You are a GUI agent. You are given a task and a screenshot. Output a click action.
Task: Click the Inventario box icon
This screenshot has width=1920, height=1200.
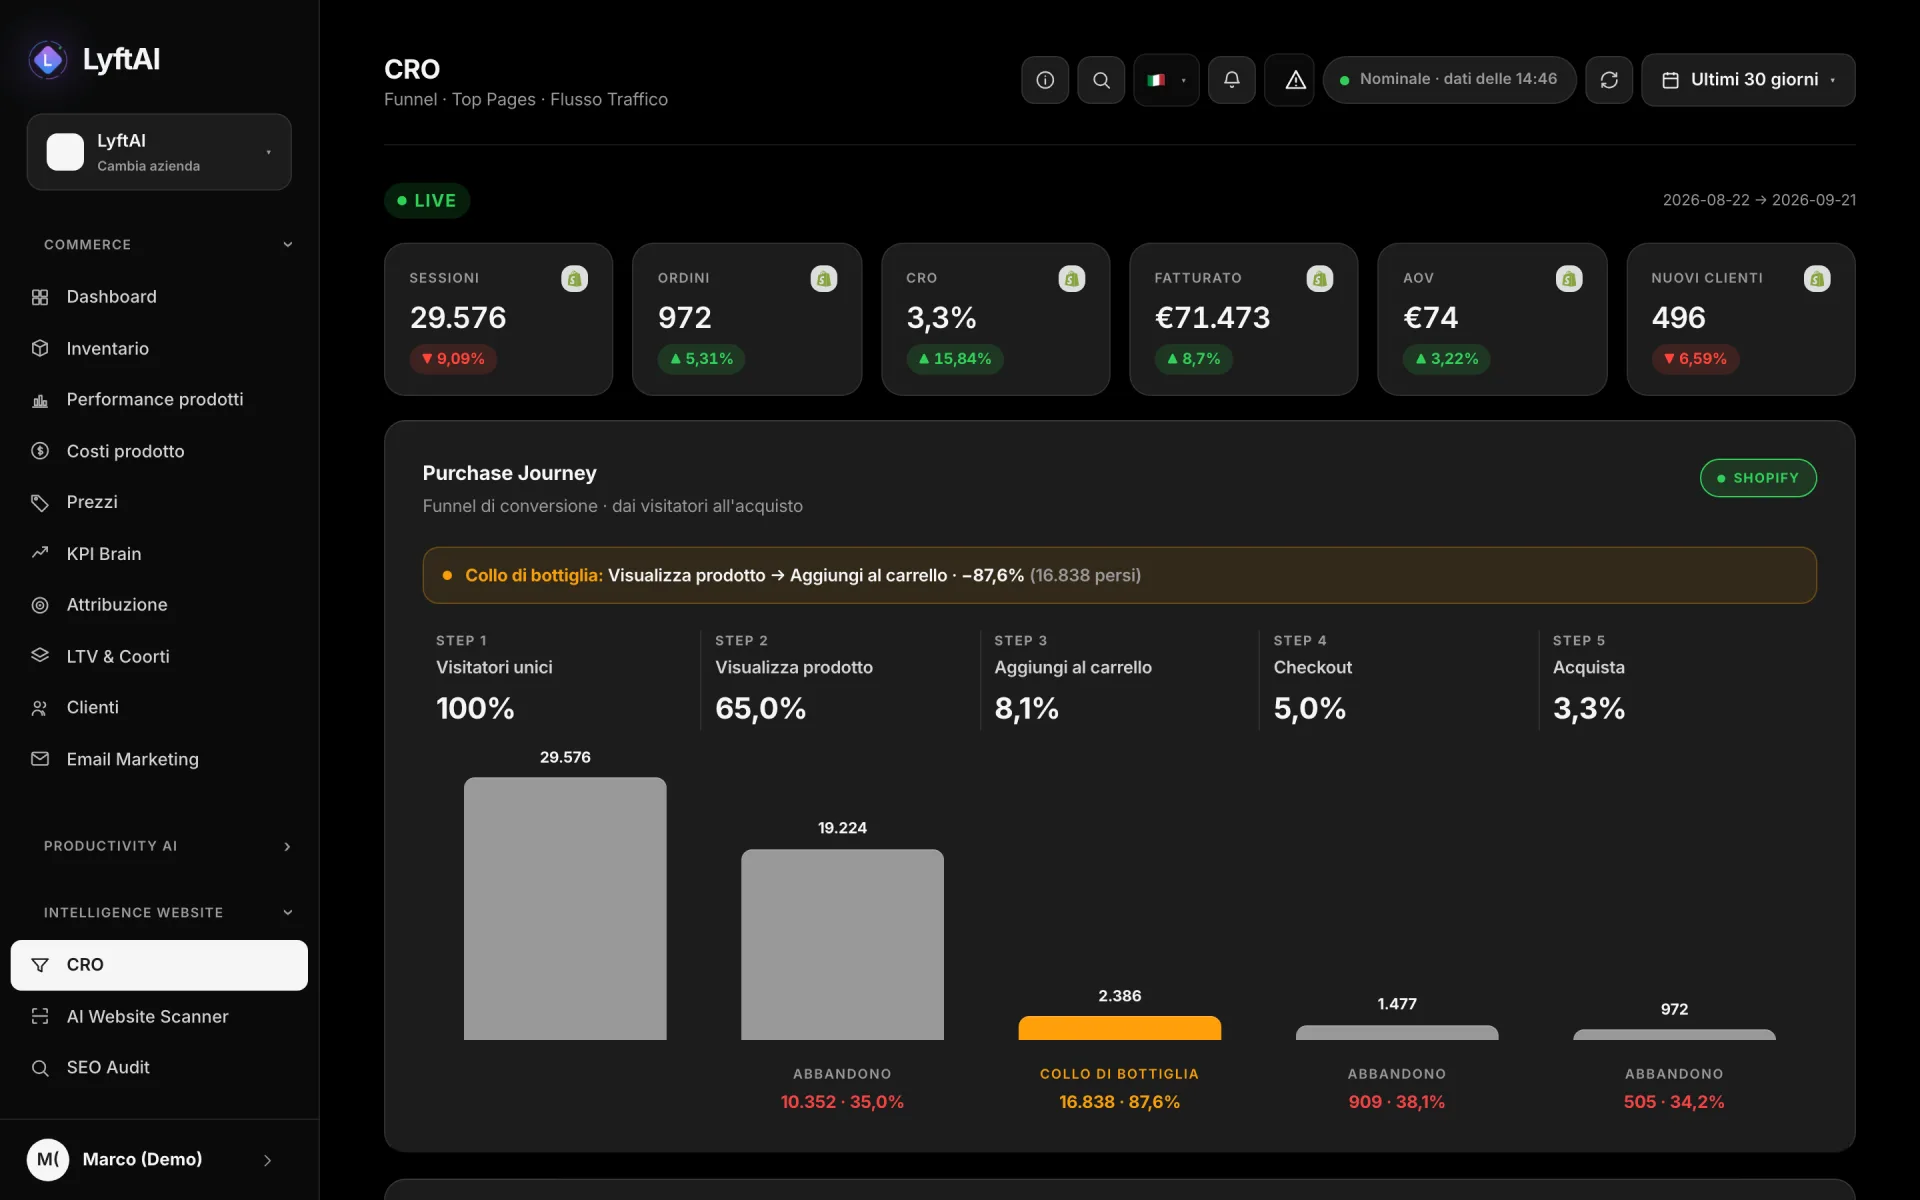pos(40,348)
